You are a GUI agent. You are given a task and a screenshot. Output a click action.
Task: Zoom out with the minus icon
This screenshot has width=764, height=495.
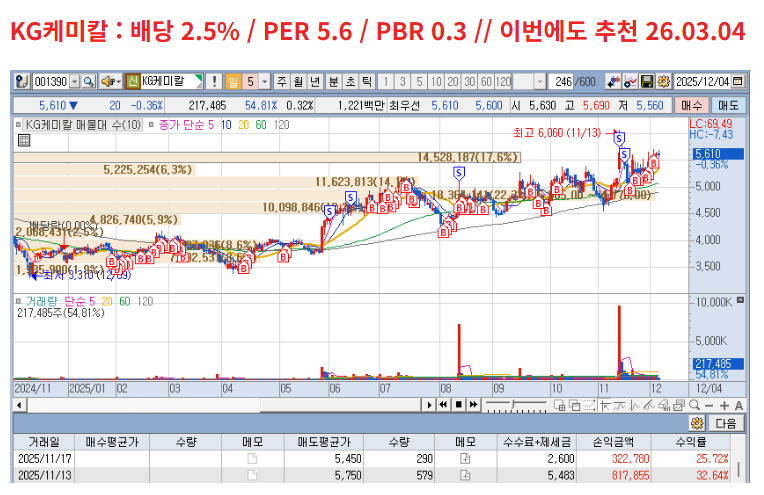(x=709, y=405)
